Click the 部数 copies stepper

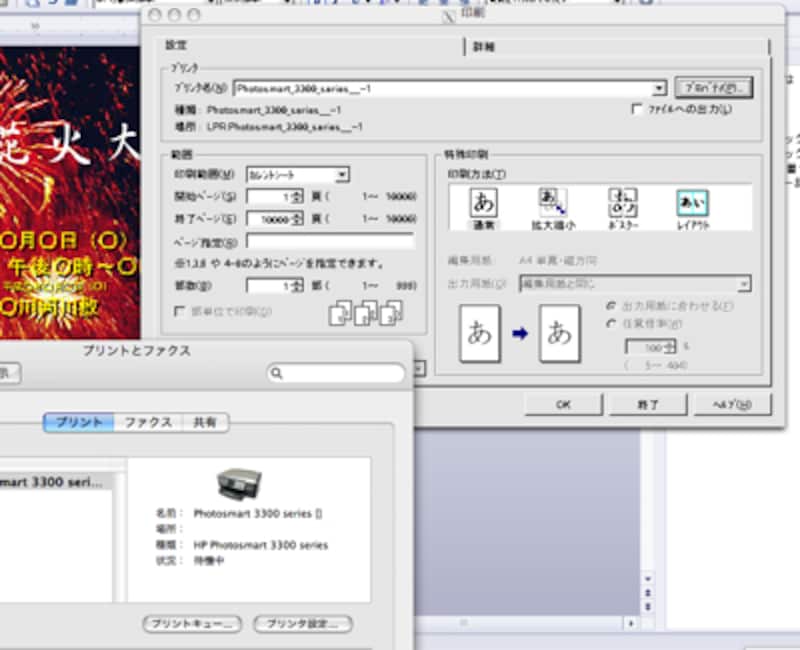(296, 286)
